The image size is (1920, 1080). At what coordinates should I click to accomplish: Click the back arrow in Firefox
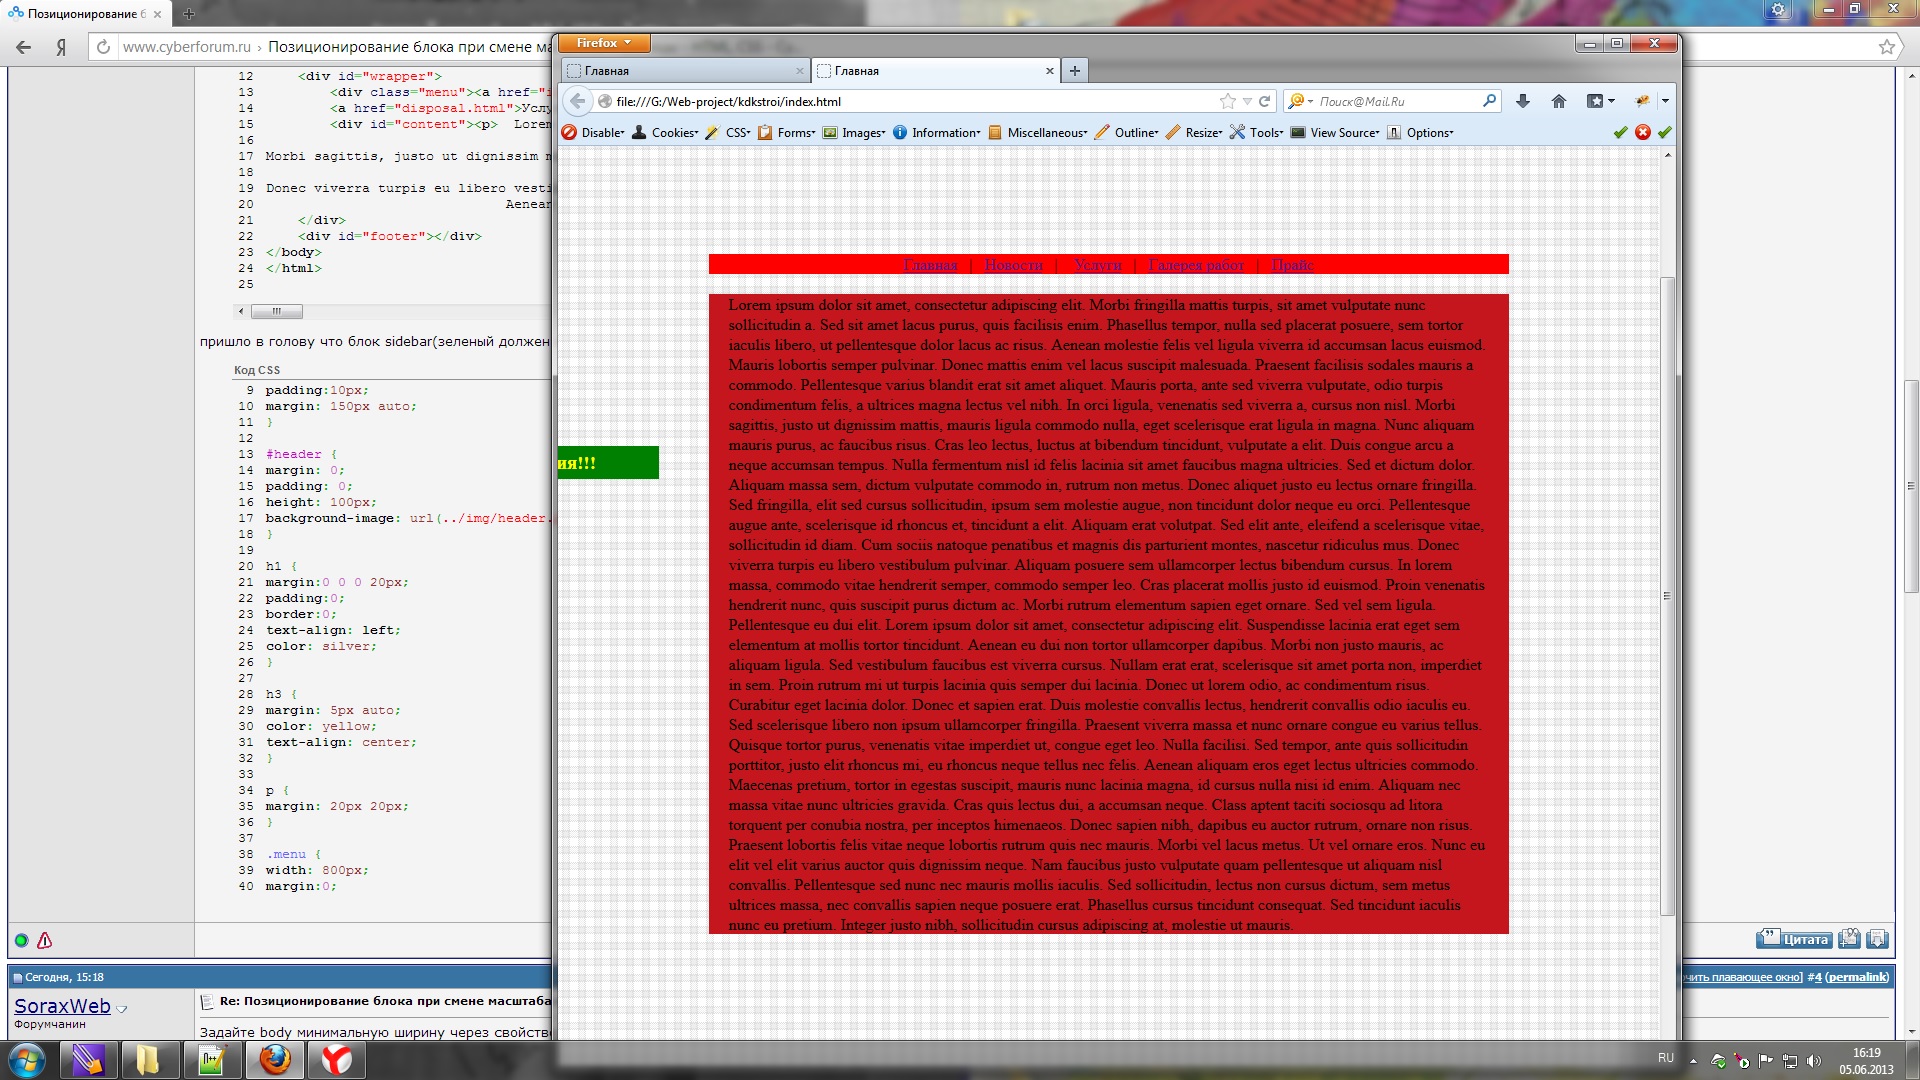tap(577, 101)
